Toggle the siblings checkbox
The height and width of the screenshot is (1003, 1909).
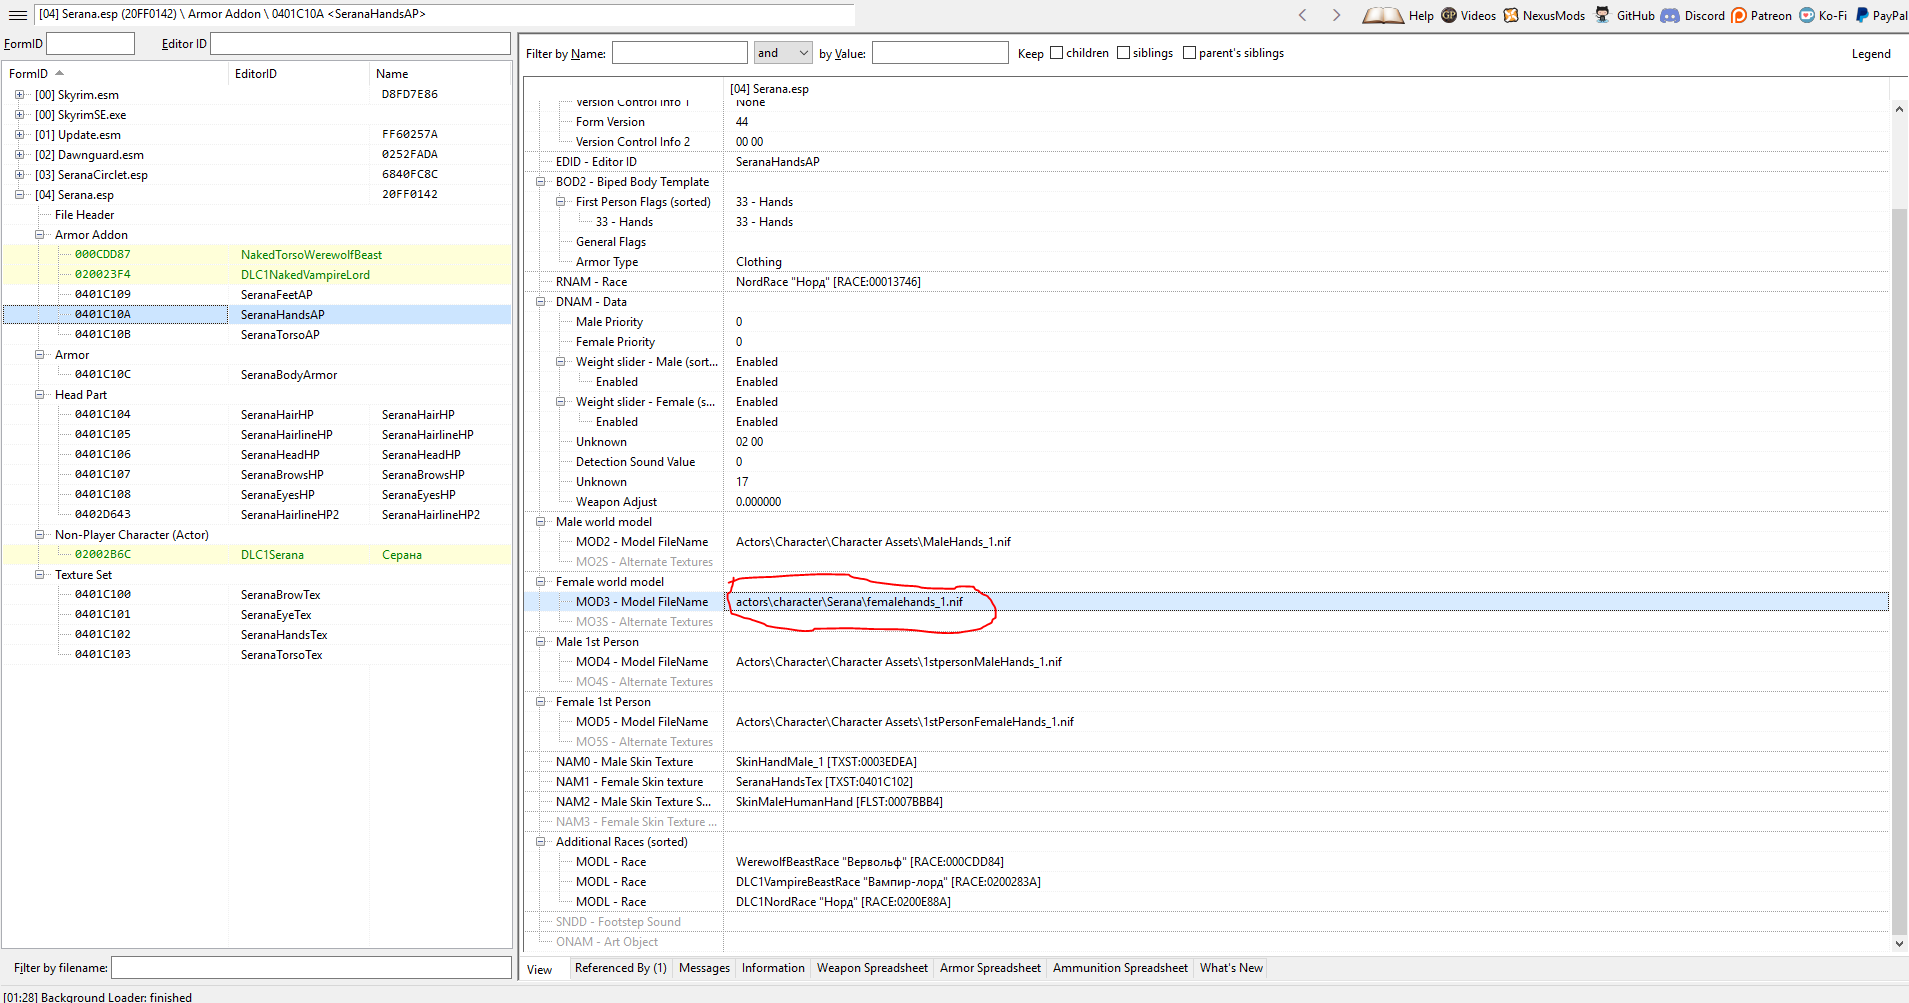pyautogui.click(x=1123, y=53)
